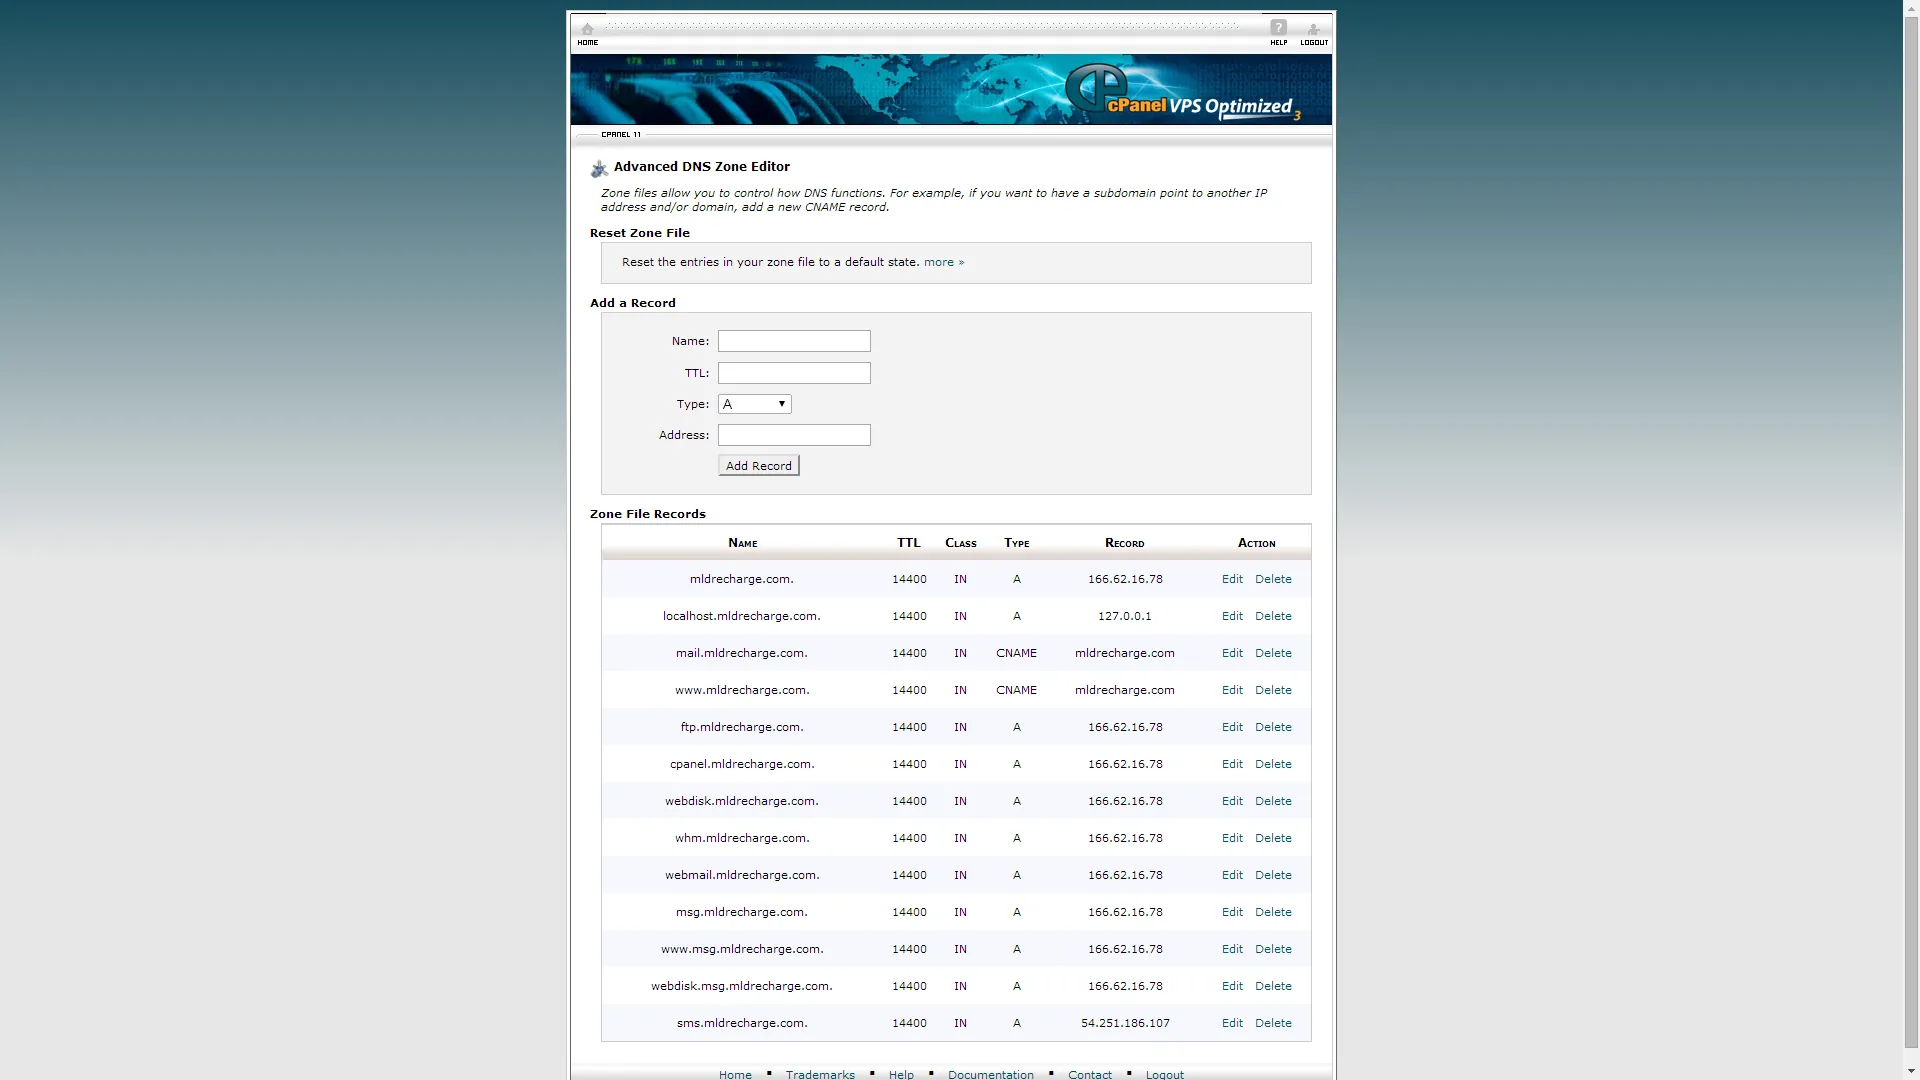Screen dimensions: 1920x1080
Task: Open the Trademarks footer link
Action: coord(820,1074)
